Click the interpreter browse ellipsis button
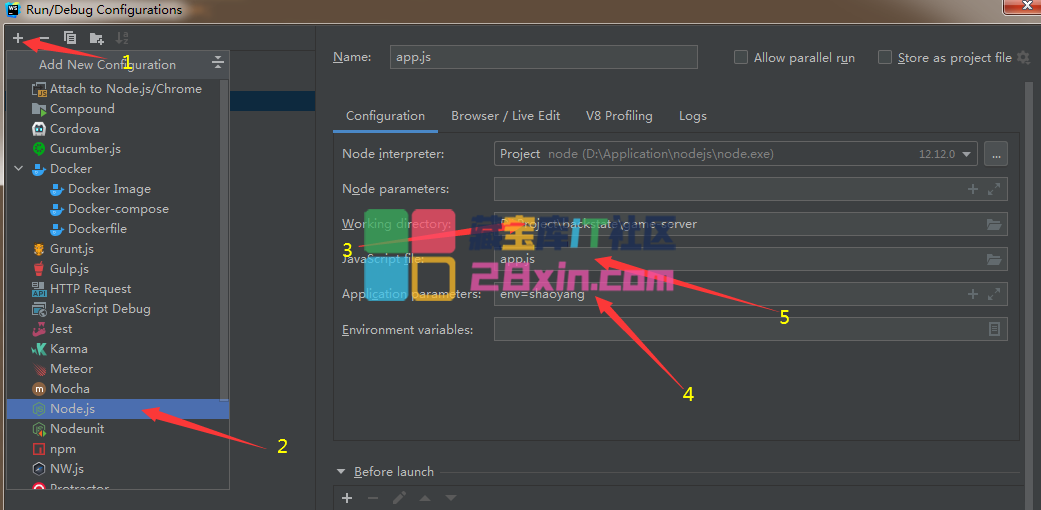This screenshot has width=1041, height=510. coord(995,154)
